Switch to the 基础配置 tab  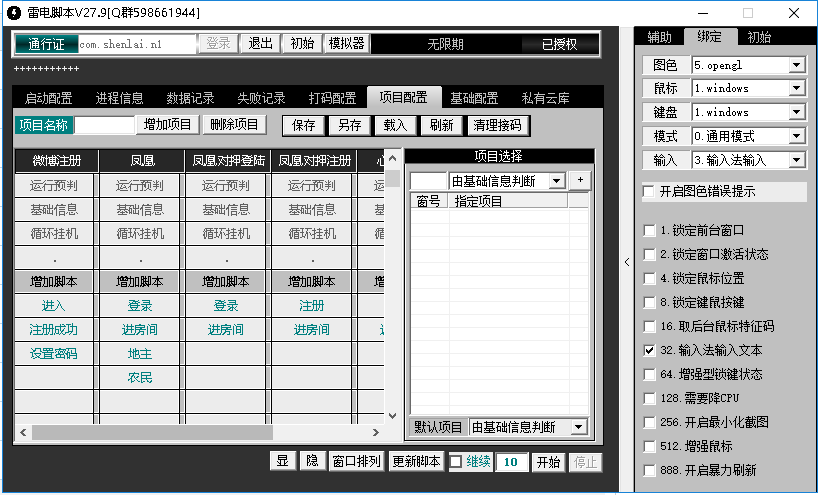(474, 98)
